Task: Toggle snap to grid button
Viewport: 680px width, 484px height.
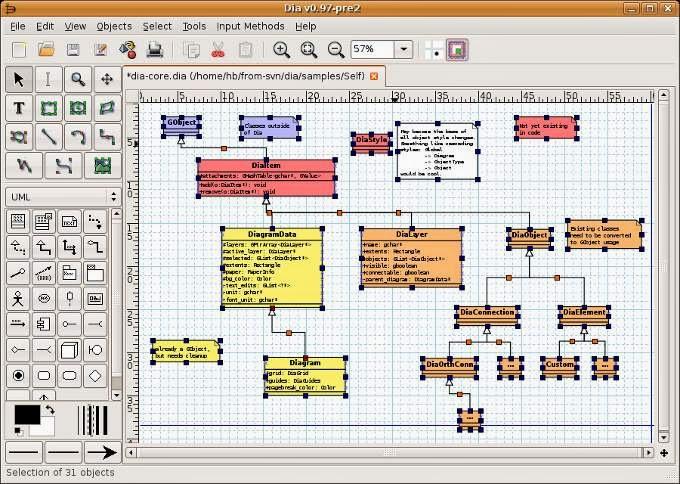Action: [x=434, y=49]
